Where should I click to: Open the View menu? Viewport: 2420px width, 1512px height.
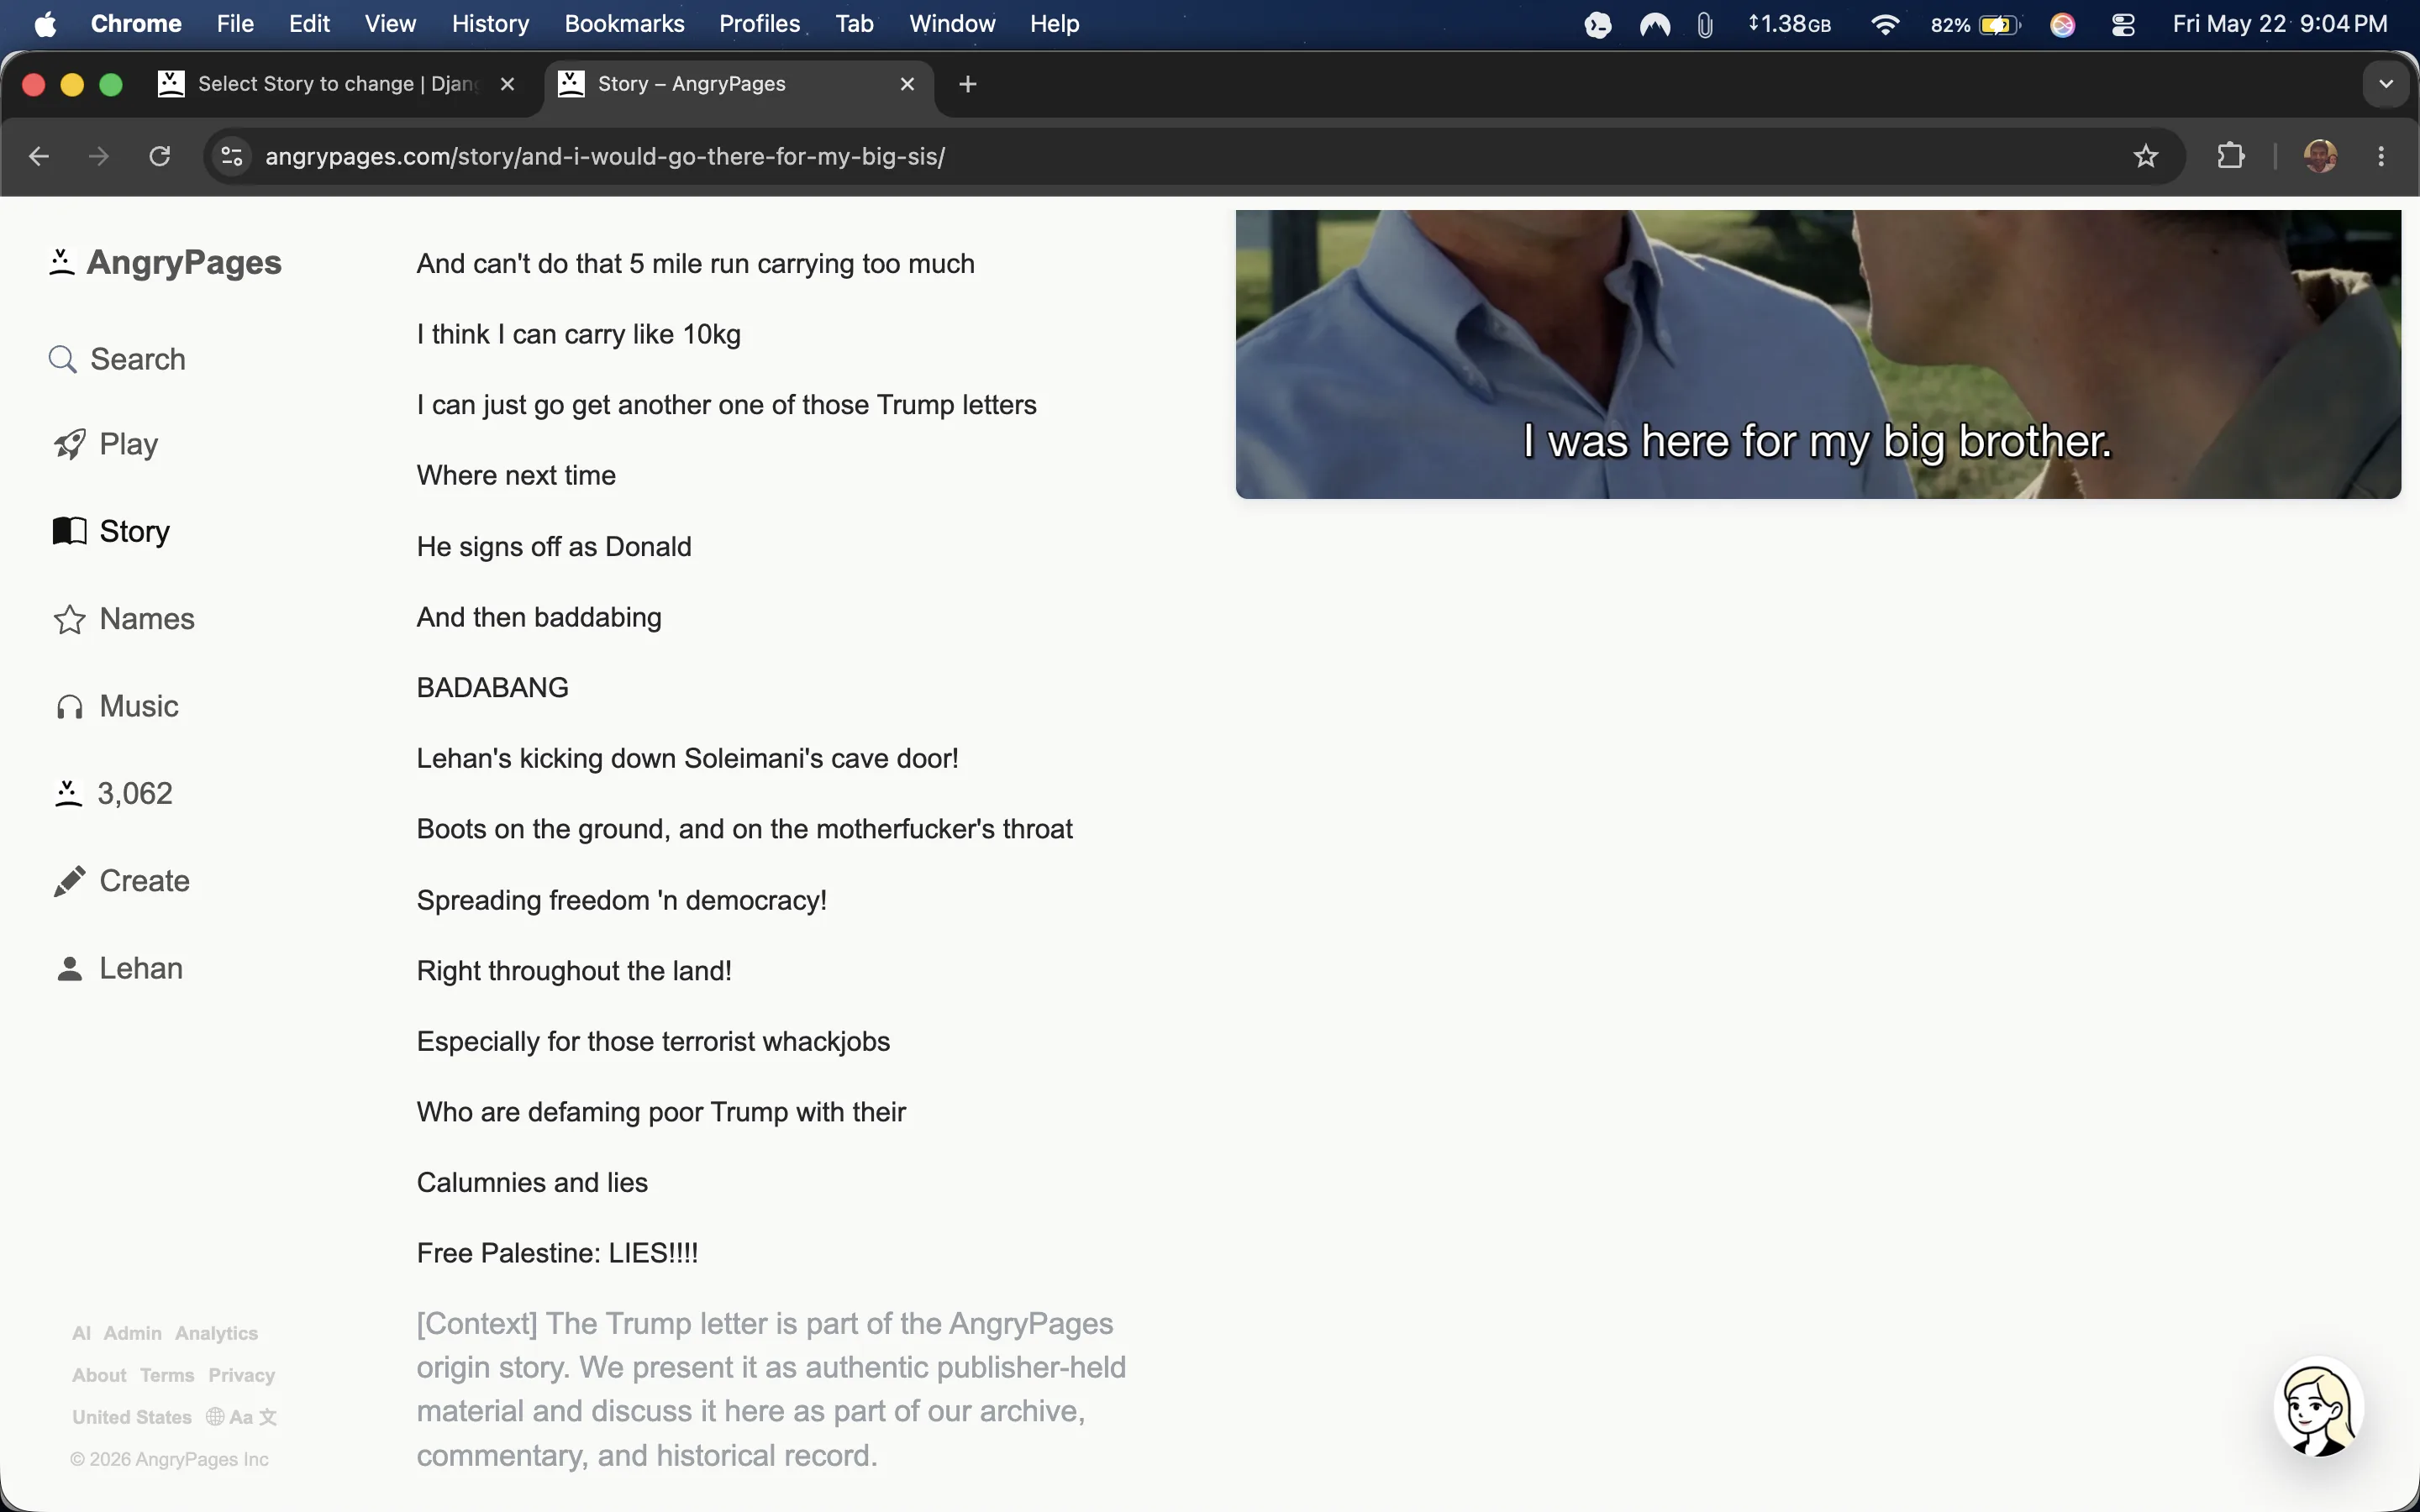390,24
